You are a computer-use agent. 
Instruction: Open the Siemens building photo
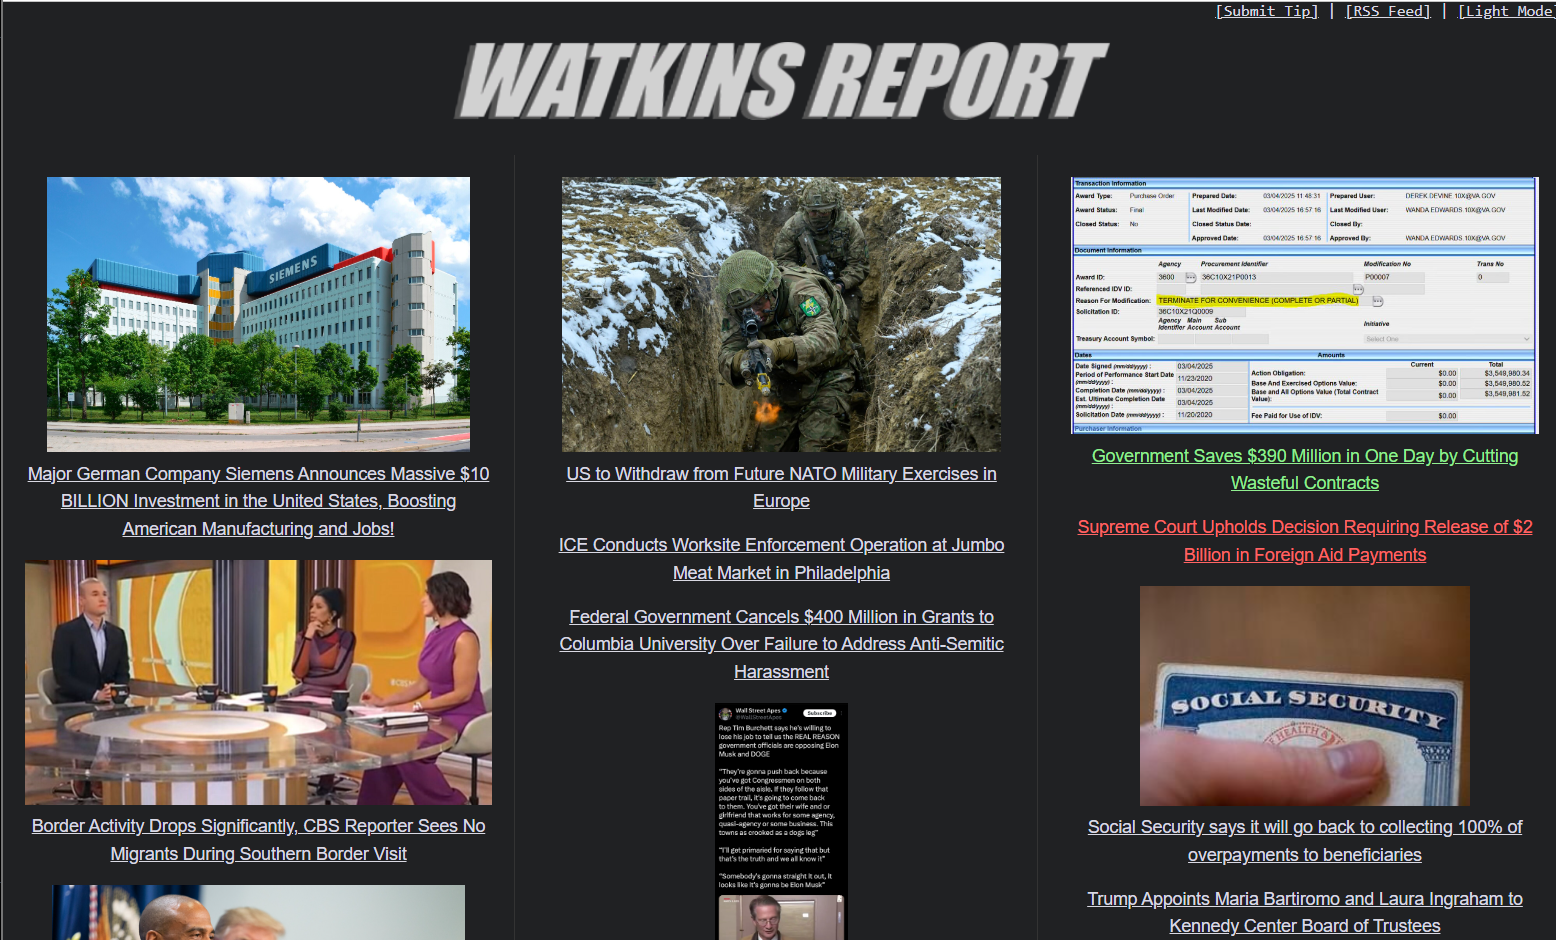tap(258, 314)
